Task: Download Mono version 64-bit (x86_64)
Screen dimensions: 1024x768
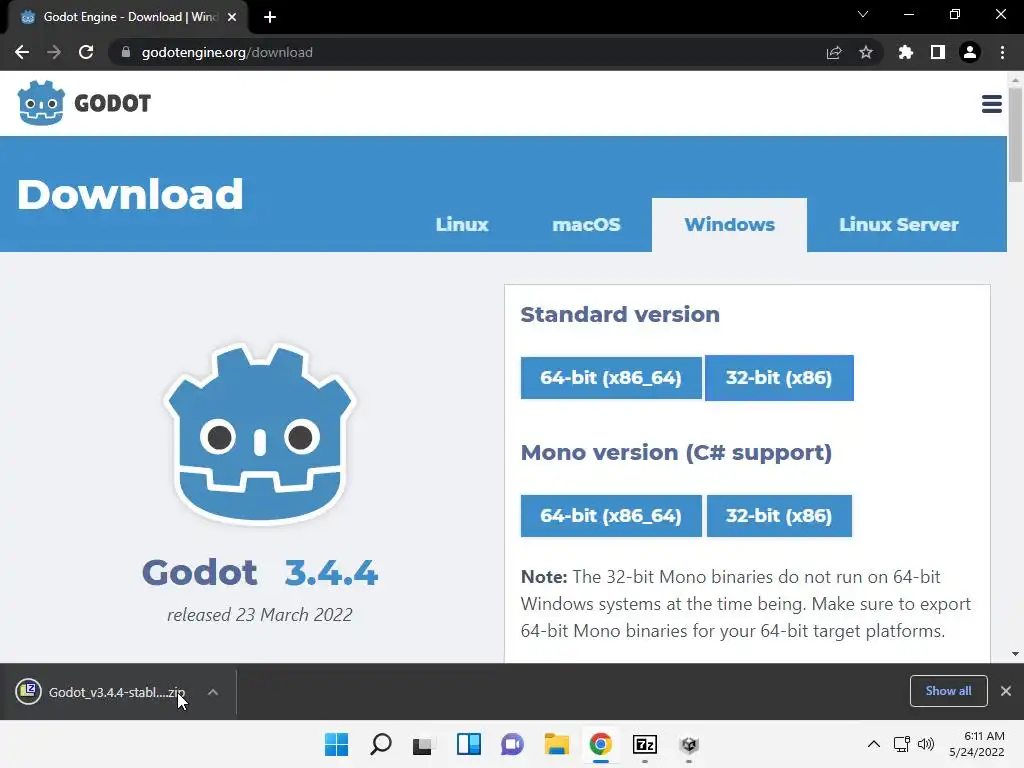Action: [611, 516]
